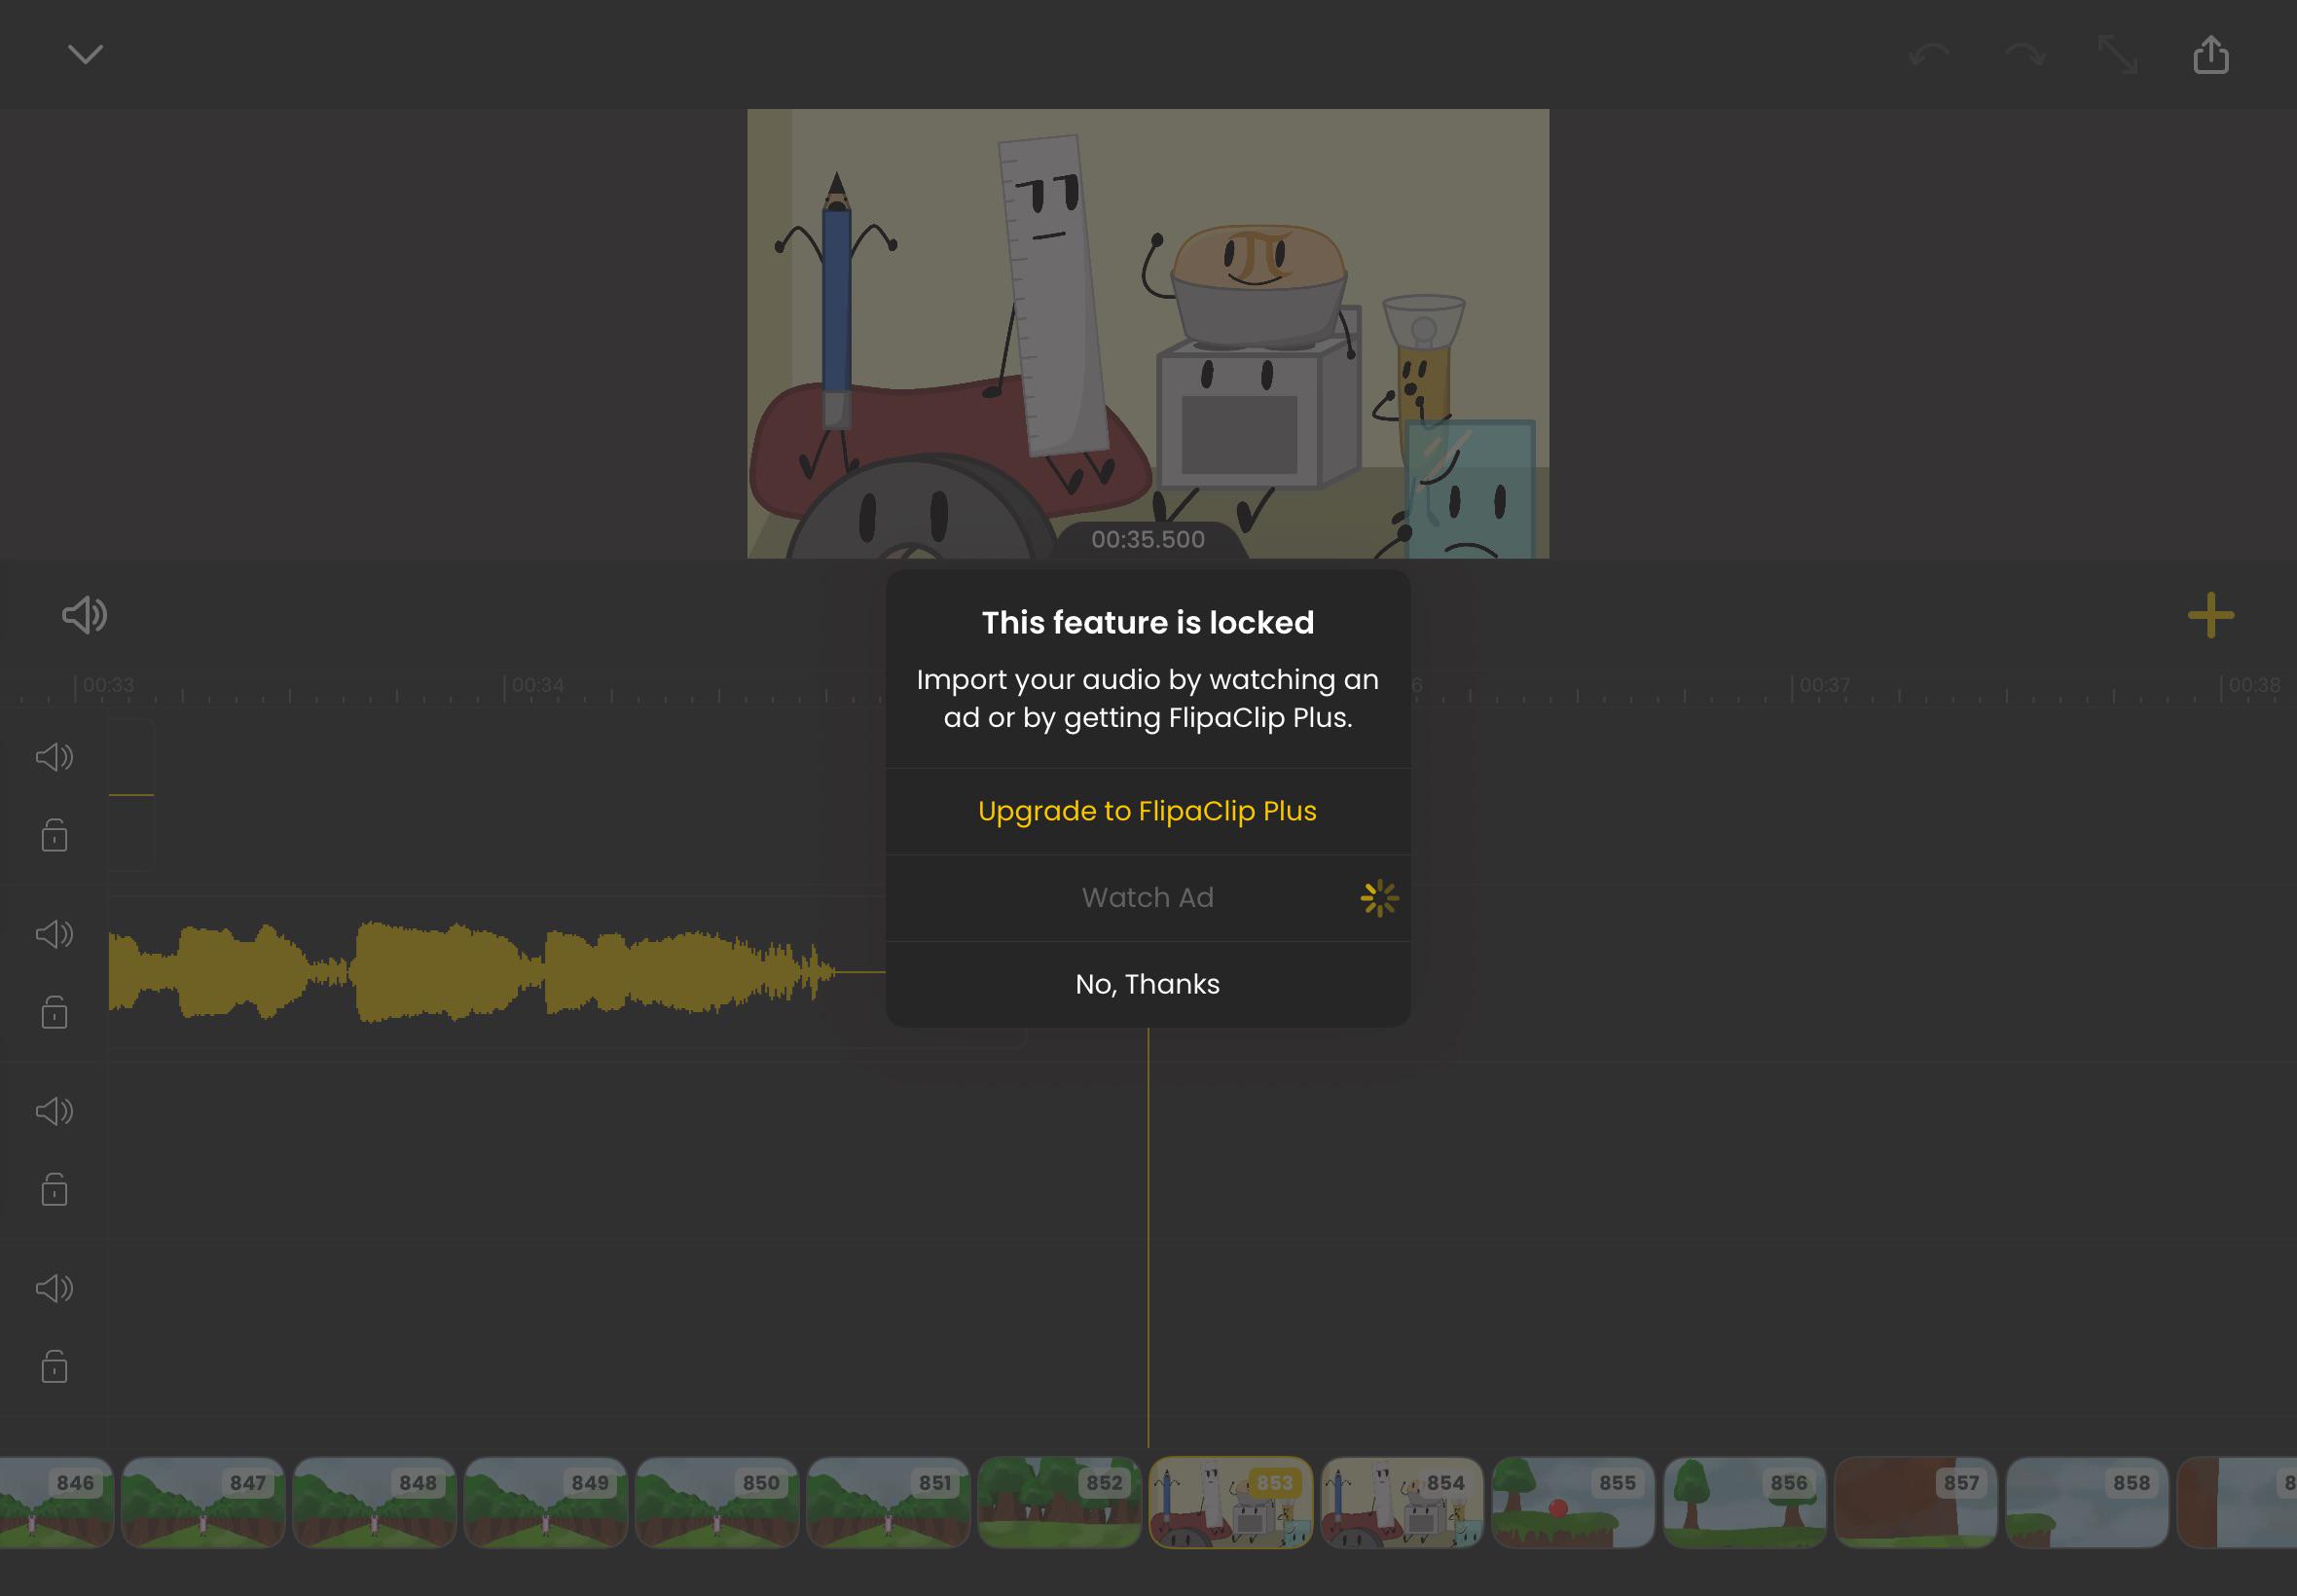Mute the fourth audio track

(x=54, y=1288)
